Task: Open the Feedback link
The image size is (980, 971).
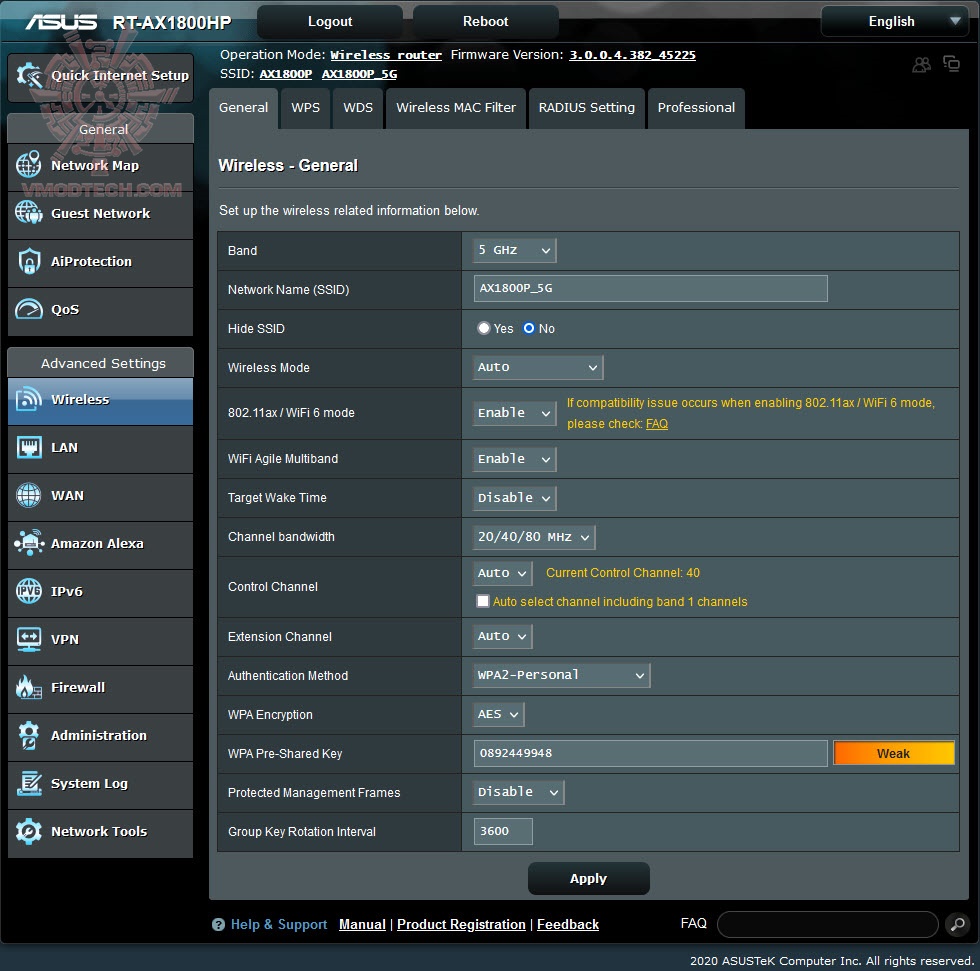Action: (568, 924)
